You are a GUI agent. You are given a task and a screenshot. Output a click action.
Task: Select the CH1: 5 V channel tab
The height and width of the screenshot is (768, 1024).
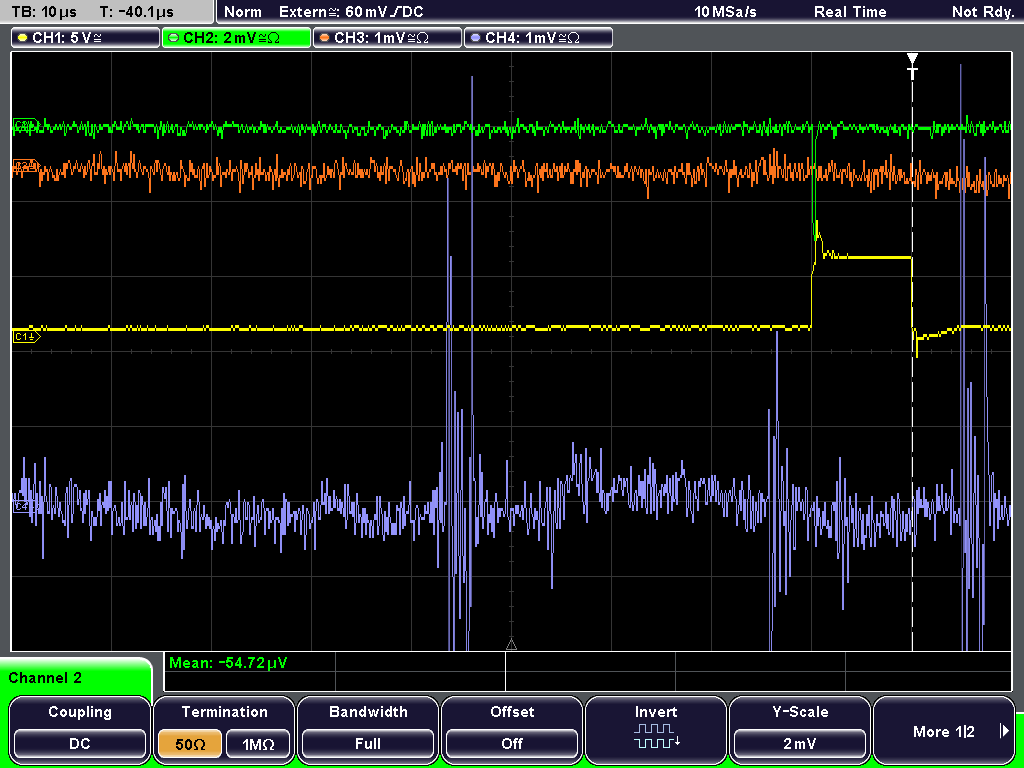click(x=86, y=38)
